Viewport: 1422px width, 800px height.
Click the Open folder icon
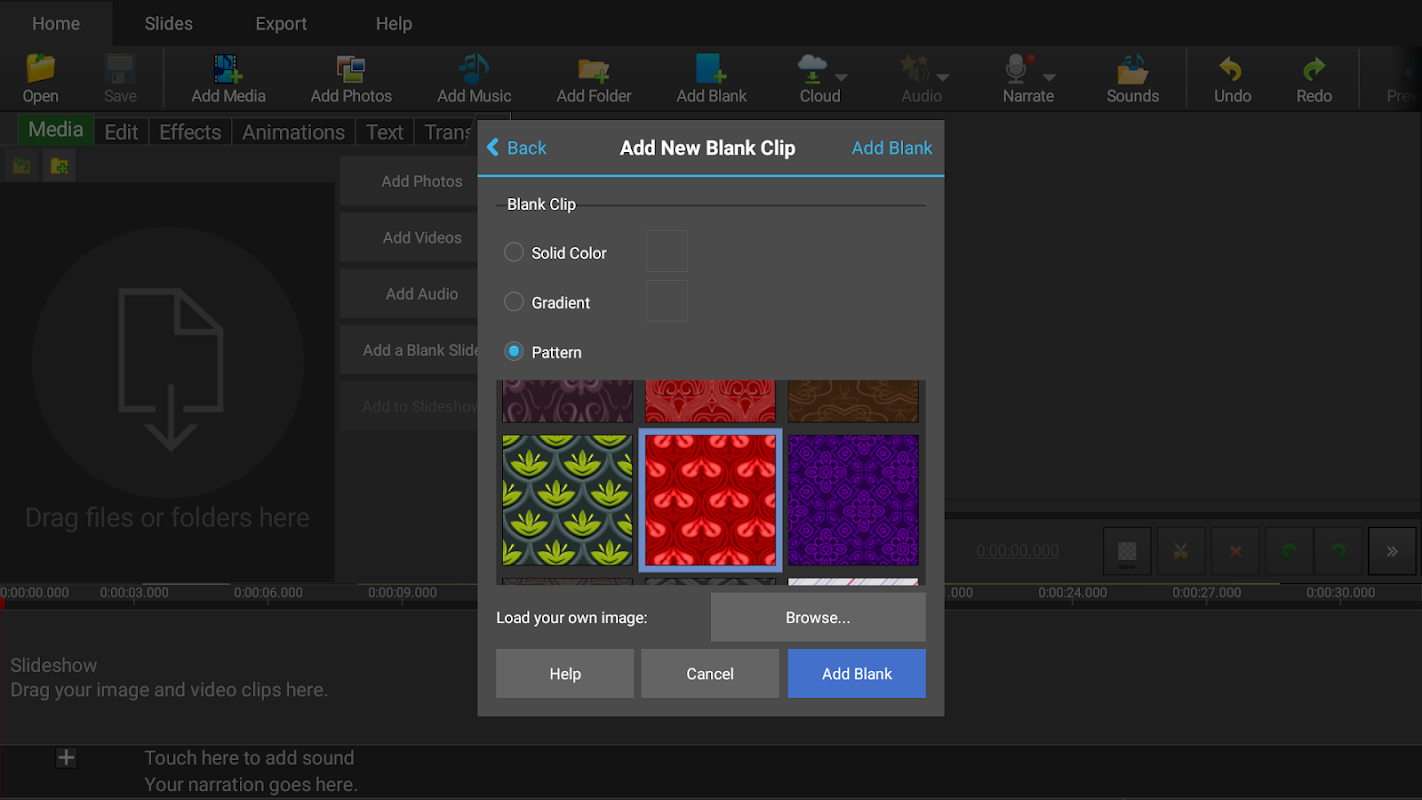click(x=41, y=70)
